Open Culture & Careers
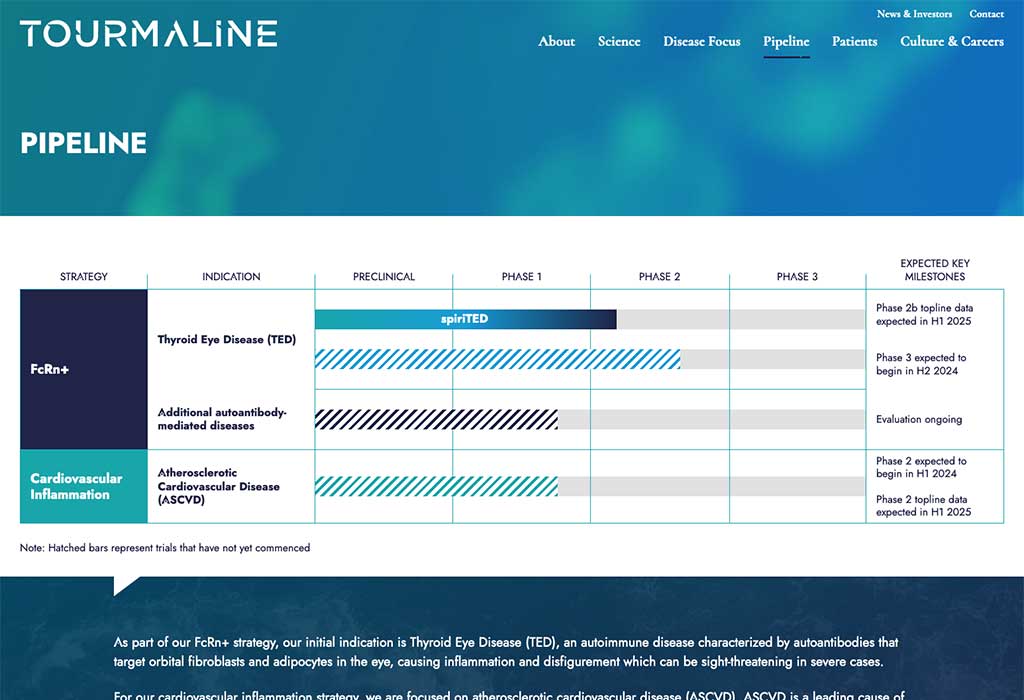Viewport: 1024px width, 700px height. click(x=951, y=42)
